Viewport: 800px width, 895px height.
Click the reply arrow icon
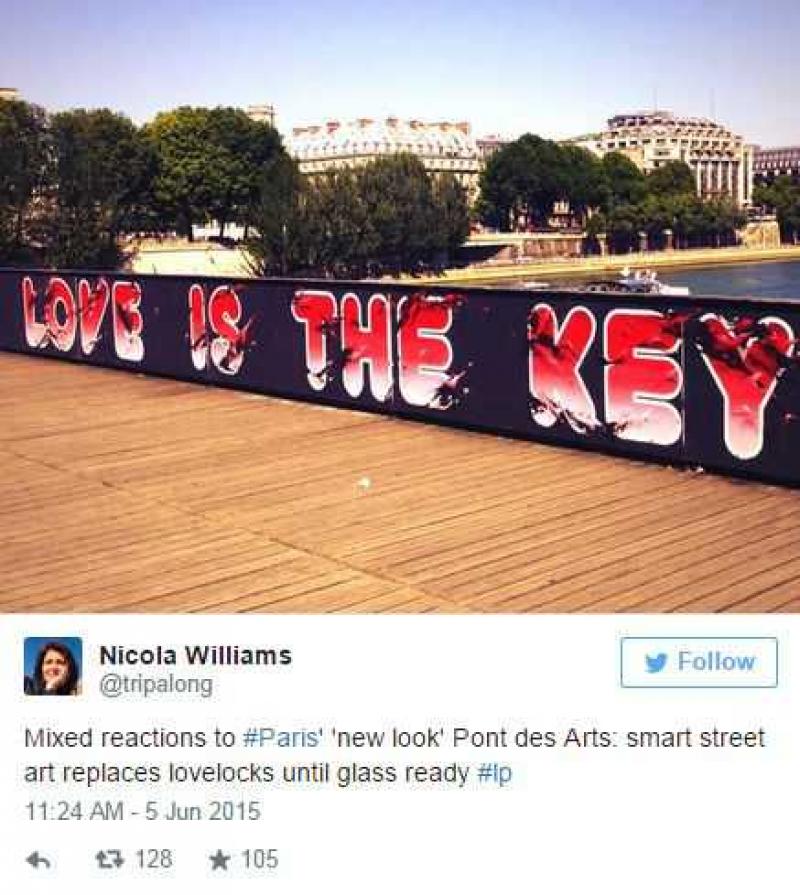click(39, 860)
